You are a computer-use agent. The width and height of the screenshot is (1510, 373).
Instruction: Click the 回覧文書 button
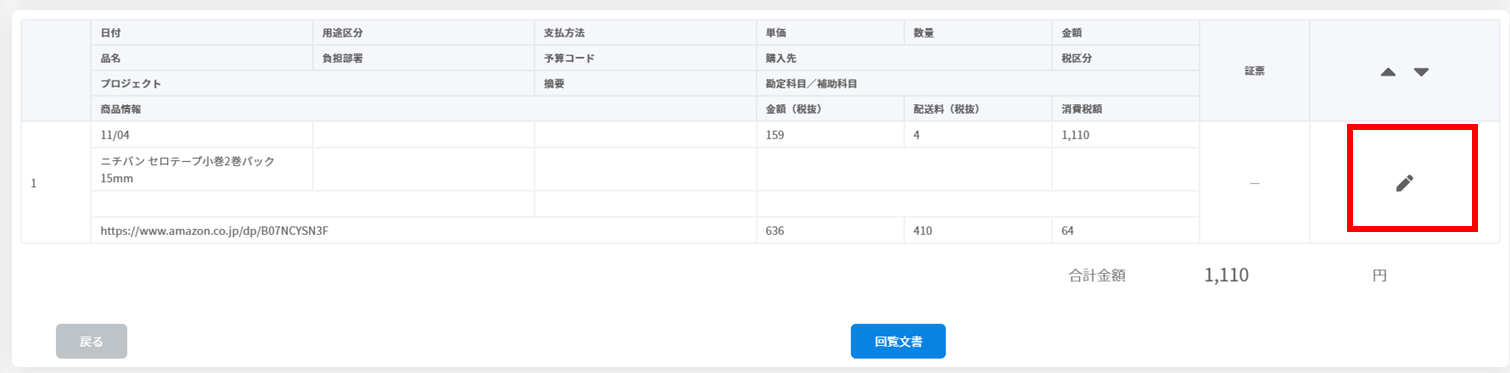point(898,341)
